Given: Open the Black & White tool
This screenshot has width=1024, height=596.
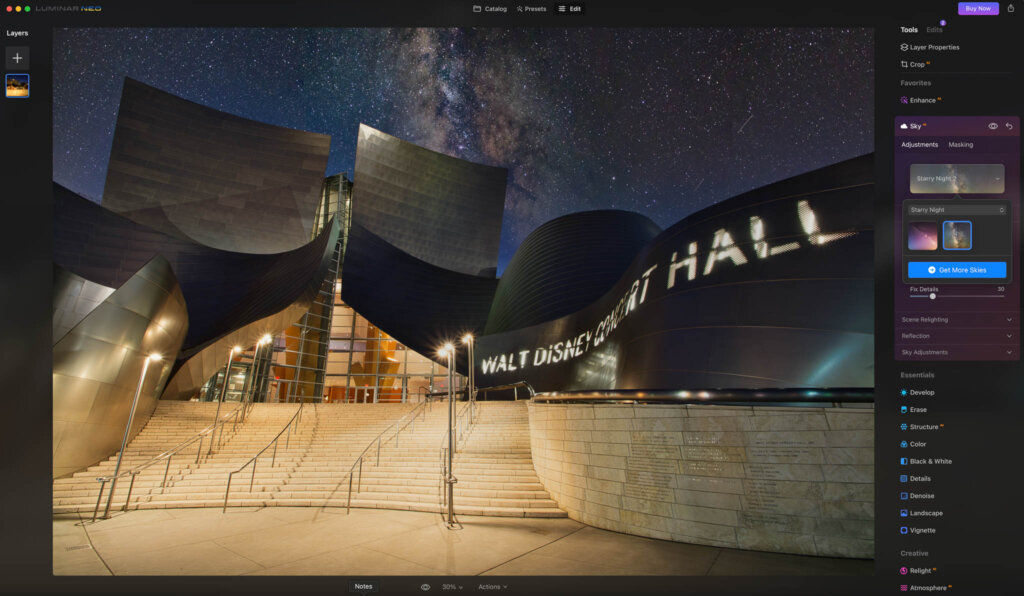Looking at the screenshot, I should 929,461.
